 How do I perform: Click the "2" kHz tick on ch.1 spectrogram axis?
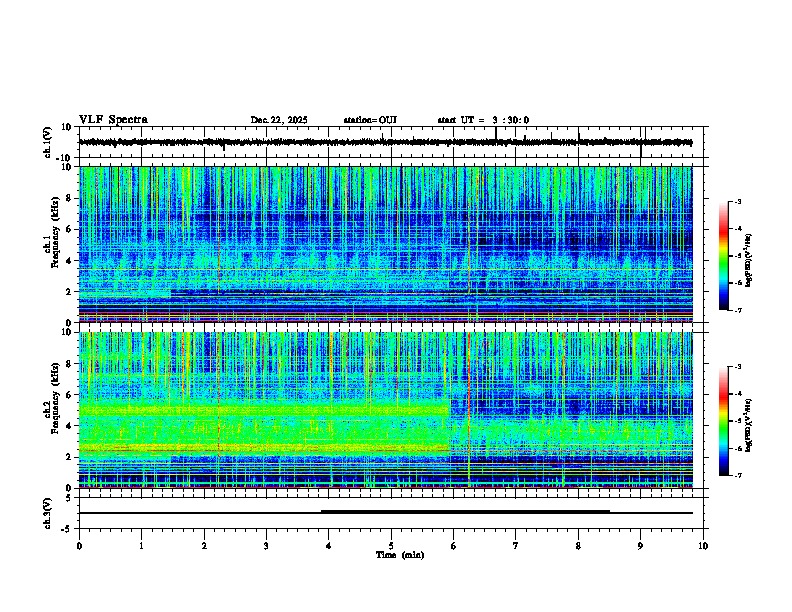tap(70, 291)
